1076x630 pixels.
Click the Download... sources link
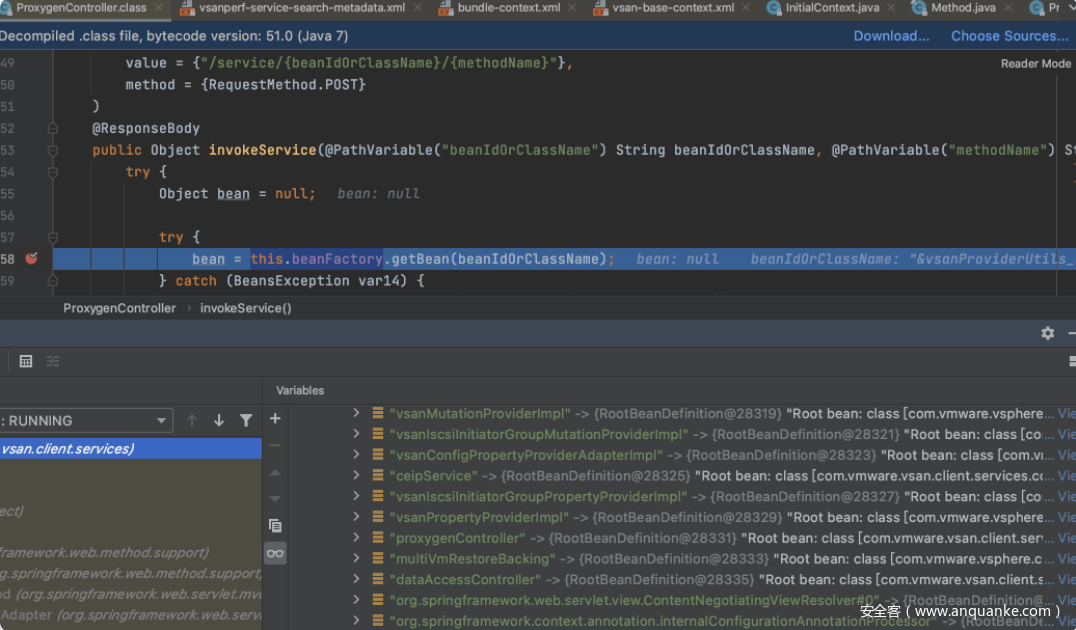click(891, 36)
